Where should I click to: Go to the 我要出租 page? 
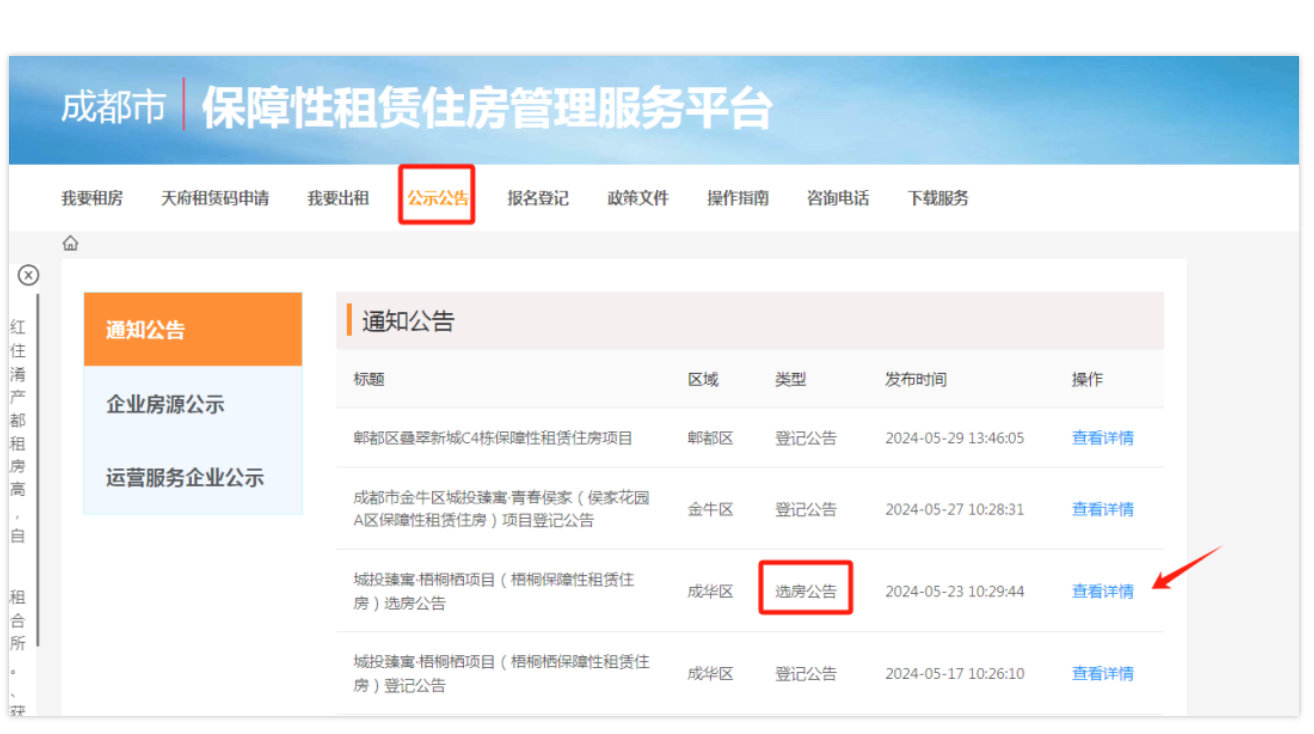[338, 198]
